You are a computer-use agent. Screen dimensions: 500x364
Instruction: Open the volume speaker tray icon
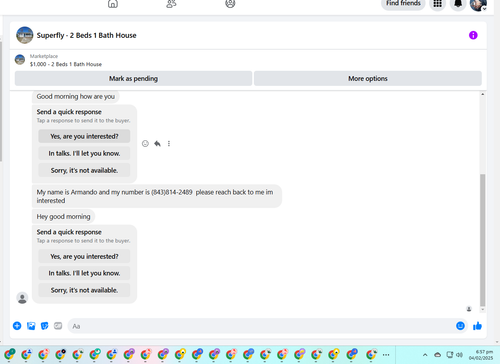pos(460,355)
